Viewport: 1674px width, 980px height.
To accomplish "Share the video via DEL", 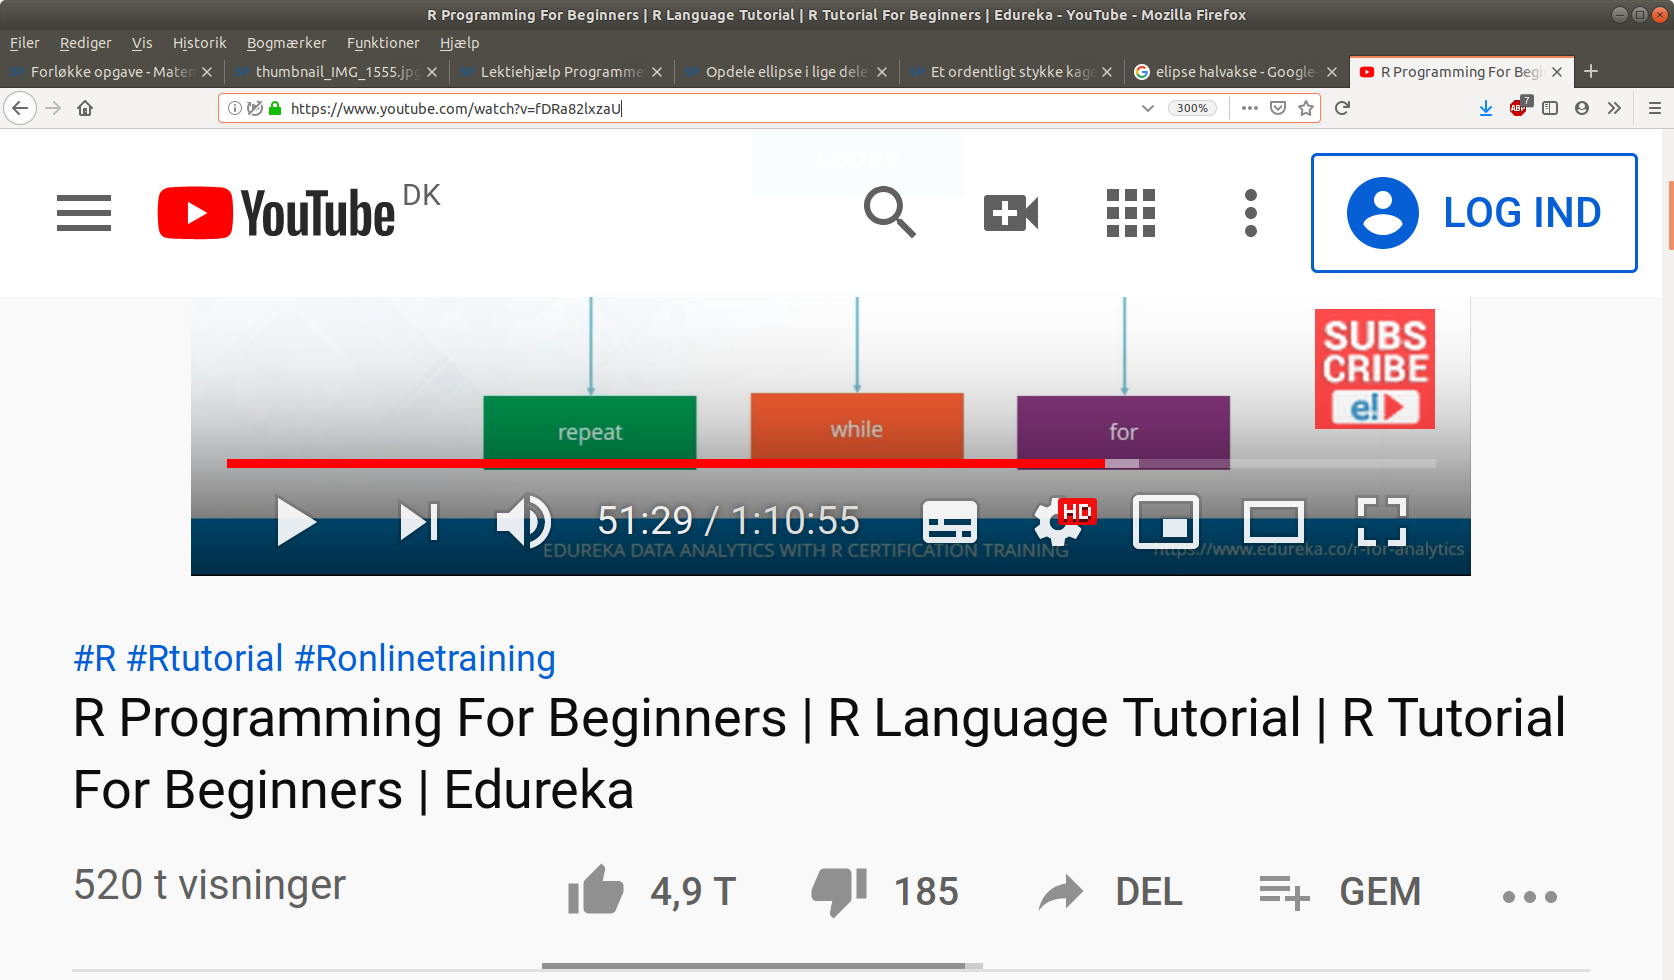I will tap(1110, 892).
